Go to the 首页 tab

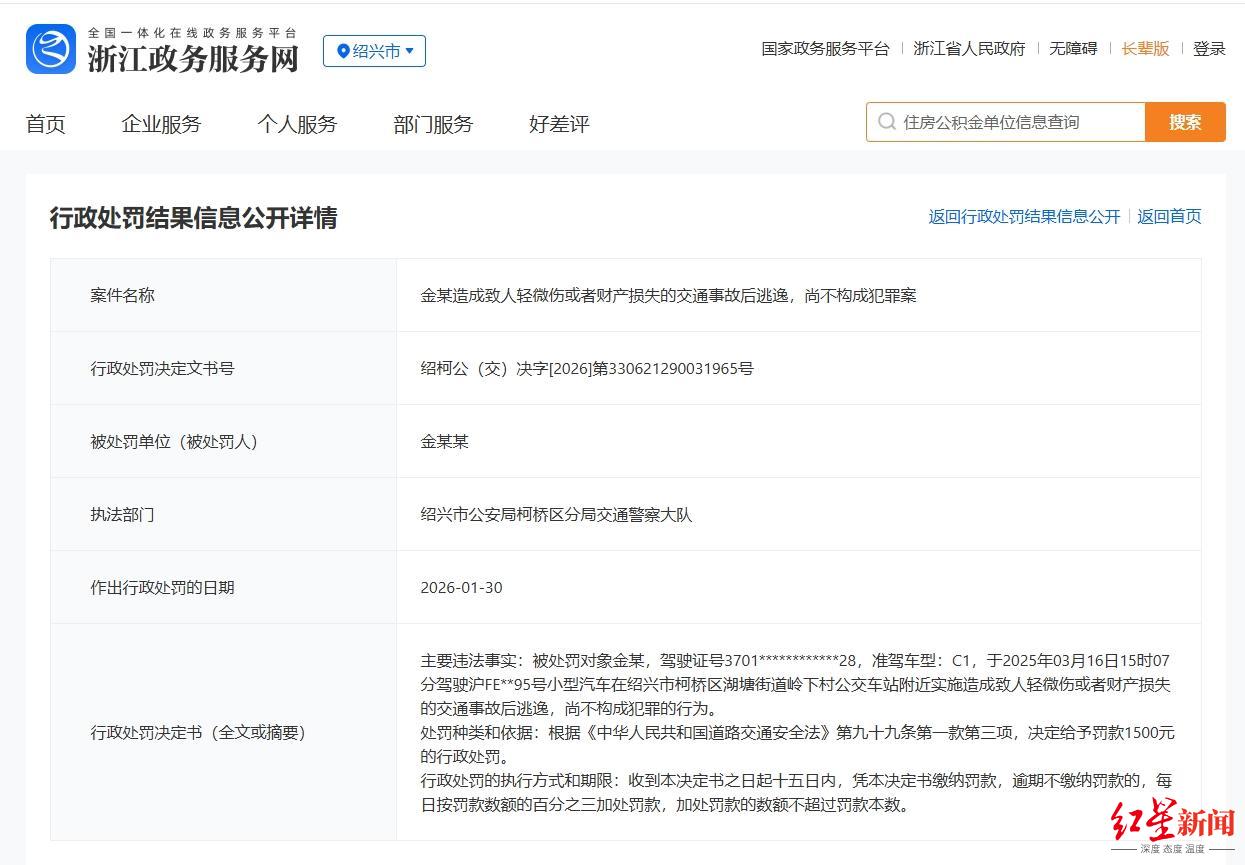(45, 124)
